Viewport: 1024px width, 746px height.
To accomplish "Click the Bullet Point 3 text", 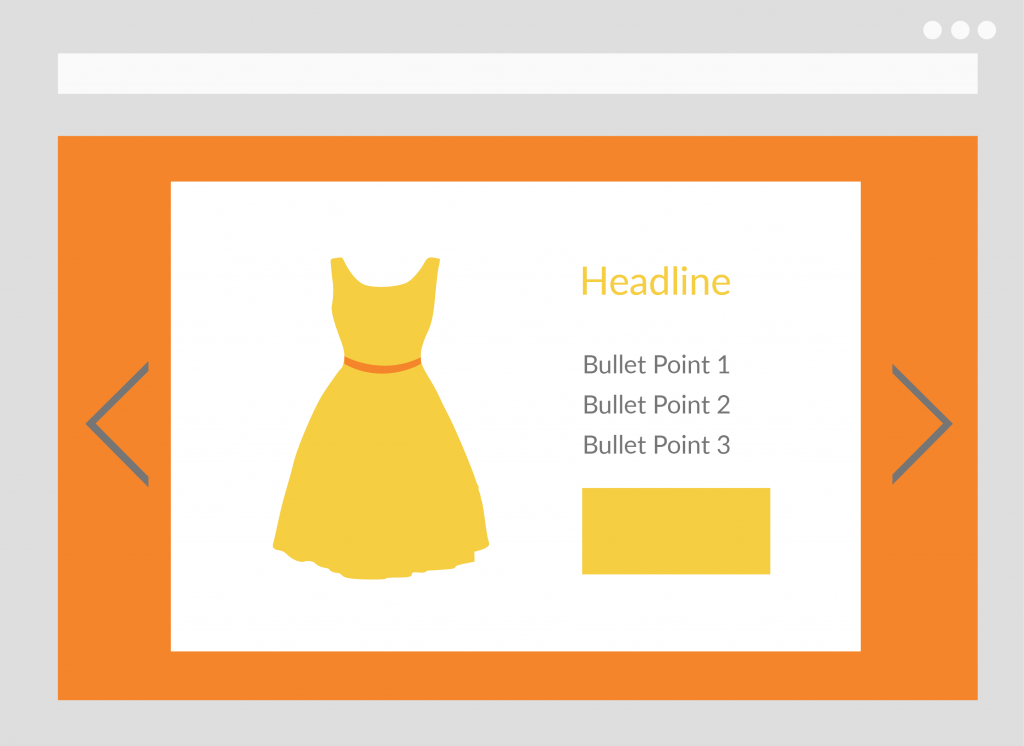I will point(656,445).
